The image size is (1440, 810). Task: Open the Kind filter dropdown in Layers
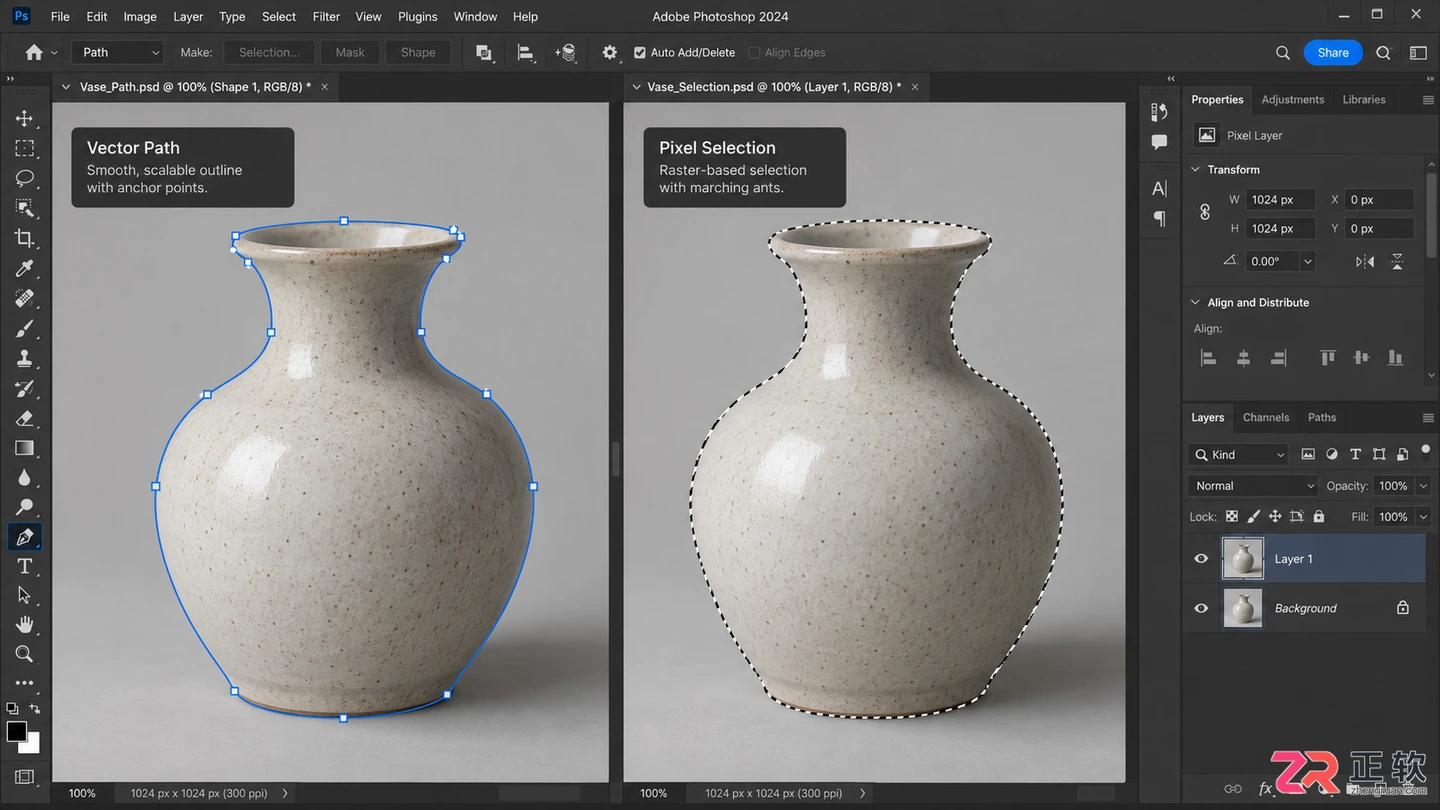[1239, 455]
